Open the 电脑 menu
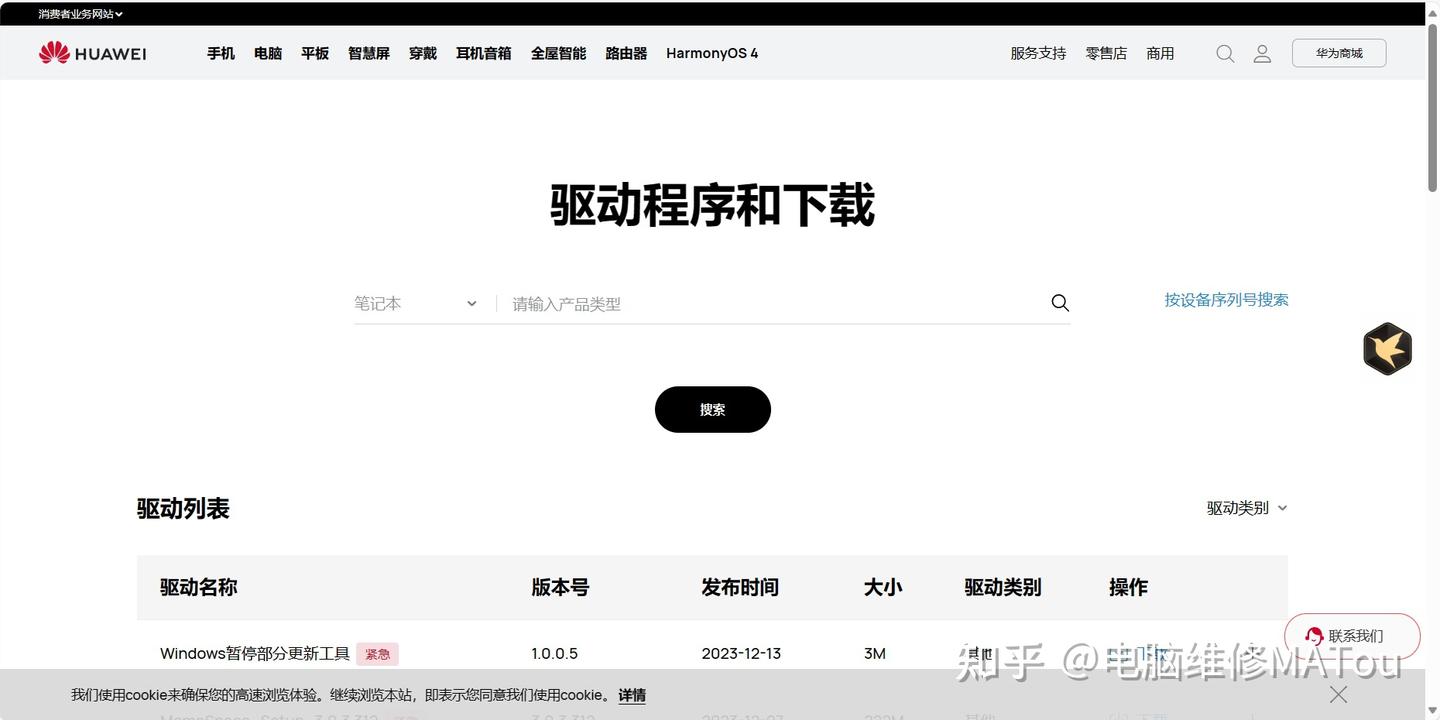This screenshot has width=1440, height=720. [268, 54]
